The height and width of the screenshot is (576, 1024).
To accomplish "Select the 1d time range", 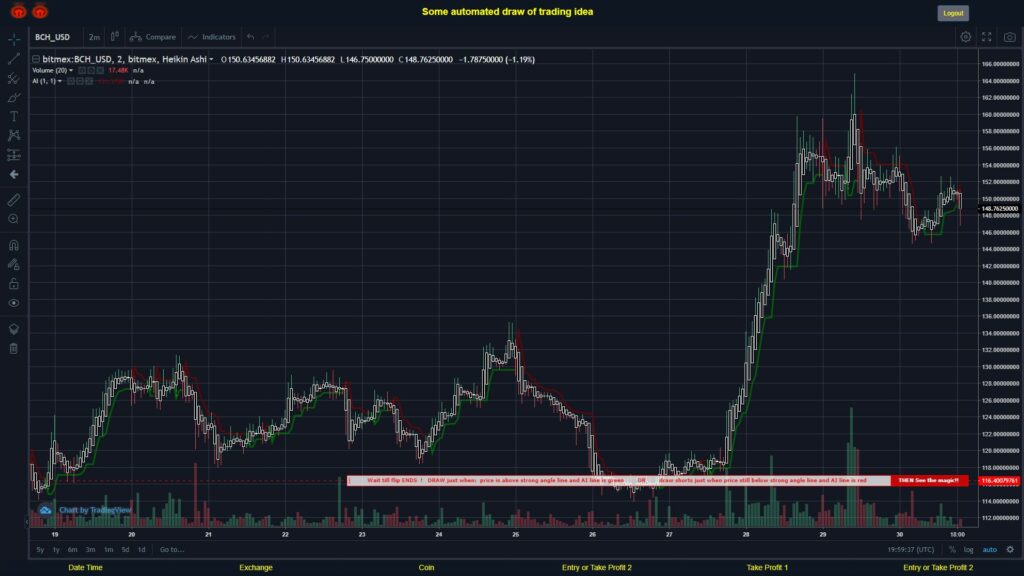I will tap(142, 550).
